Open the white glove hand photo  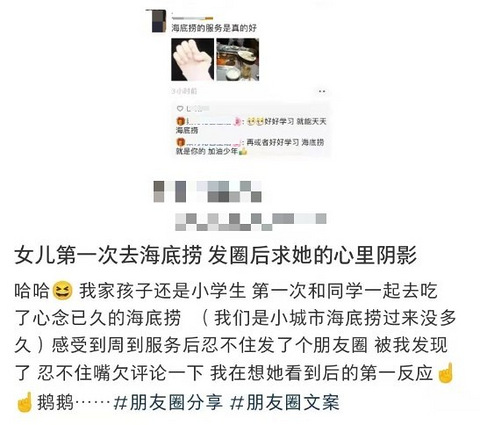(193, 60)
